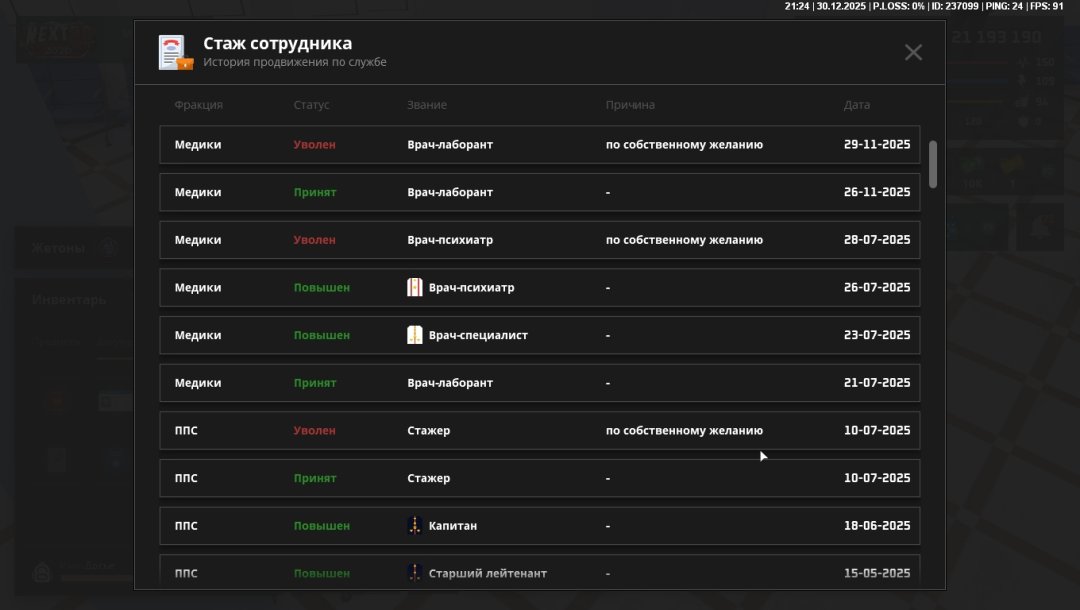Image resolution: width=1080 pixels, height=610 pixels.
Task: Click the Врач-специалист rank badge icon
Action: (x=415, y=335)
